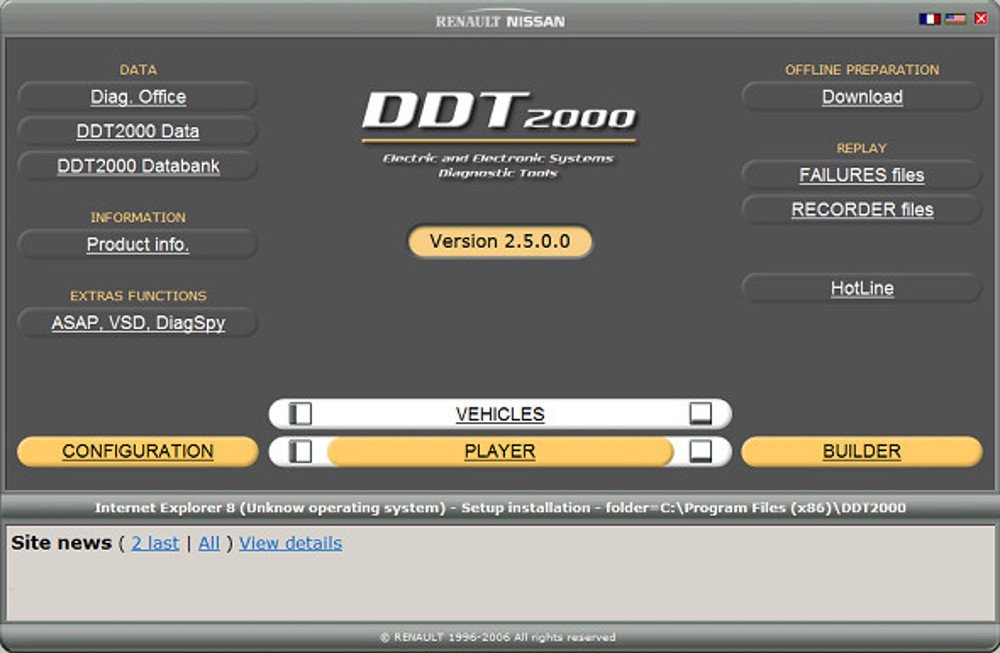Click the right window icon on the PLAYER bar
Viewport: 1000px width, 653px height.
(x=700, y=451)
